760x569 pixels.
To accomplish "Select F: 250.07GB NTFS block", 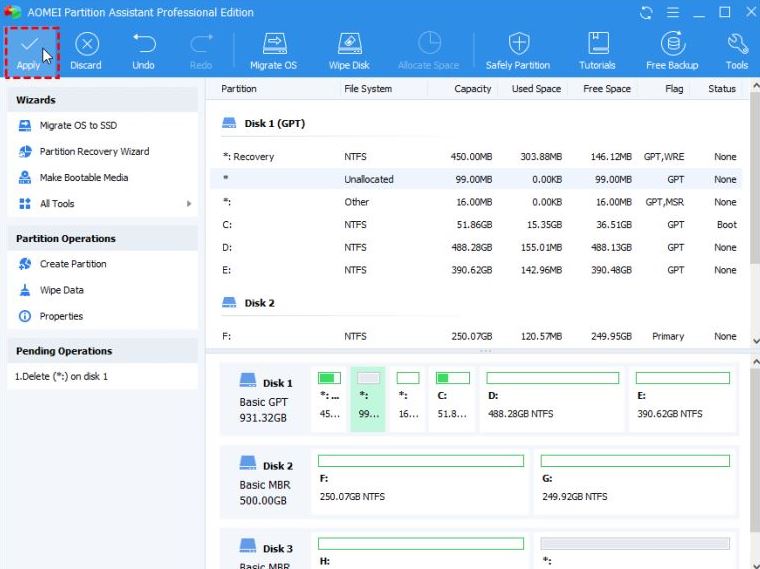I will 421,482.
